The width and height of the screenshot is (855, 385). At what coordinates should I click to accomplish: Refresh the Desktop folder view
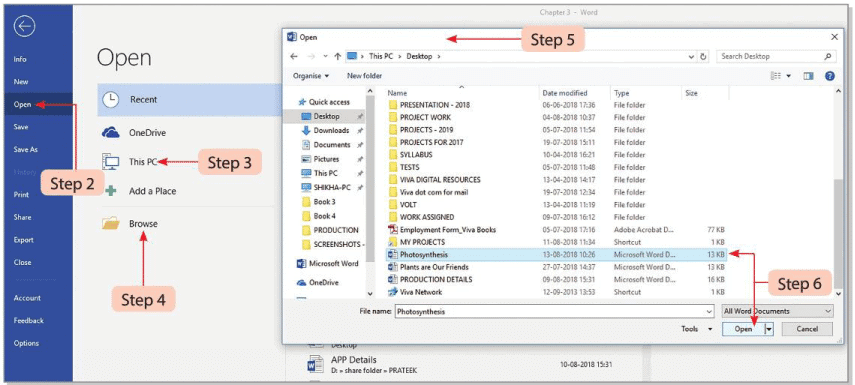tap(703, 56)
